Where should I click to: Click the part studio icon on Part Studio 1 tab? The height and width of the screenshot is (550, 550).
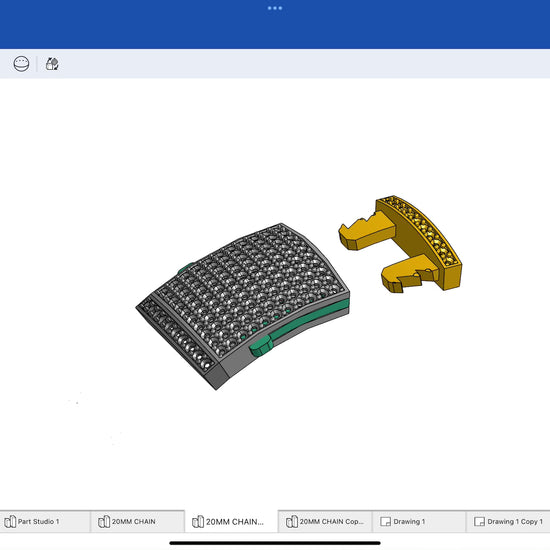coord(10,522)
